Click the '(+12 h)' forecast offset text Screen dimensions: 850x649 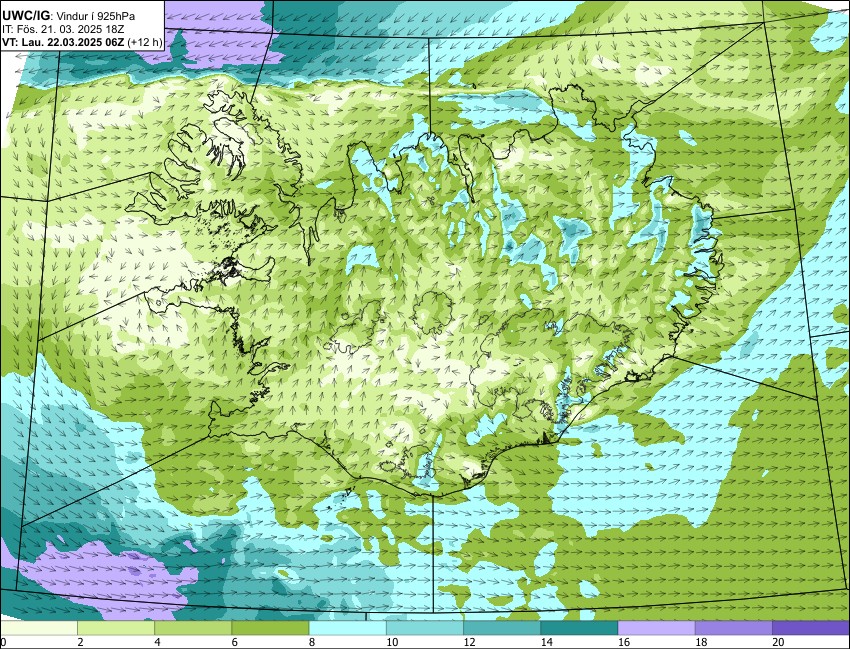tap(144, 43)
